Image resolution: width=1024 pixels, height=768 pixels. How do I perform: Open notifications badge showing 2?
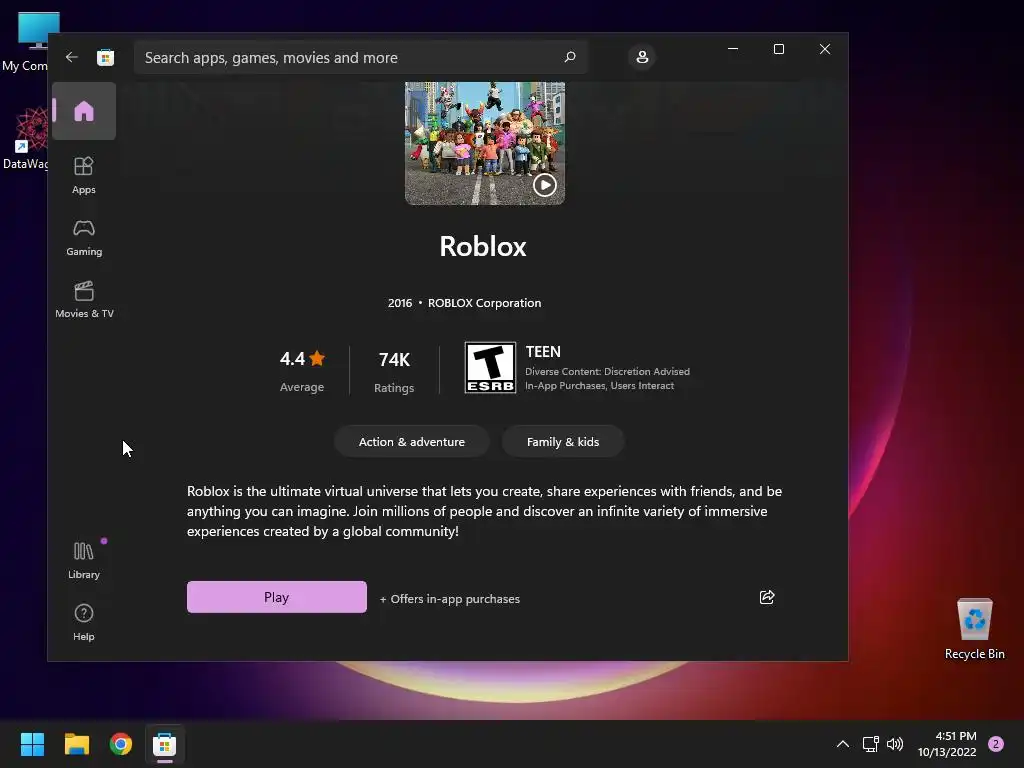[995, 744]
